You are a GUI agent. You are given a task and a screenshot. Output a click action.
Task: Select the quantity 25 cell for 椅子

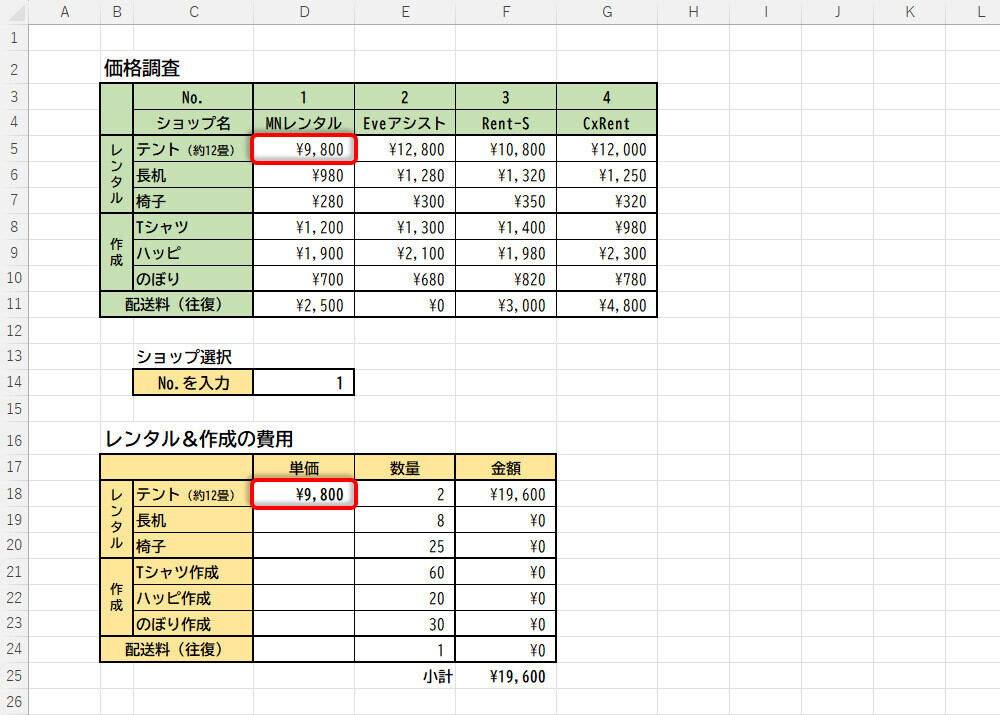pyautogui.click(x=404, y=546)
